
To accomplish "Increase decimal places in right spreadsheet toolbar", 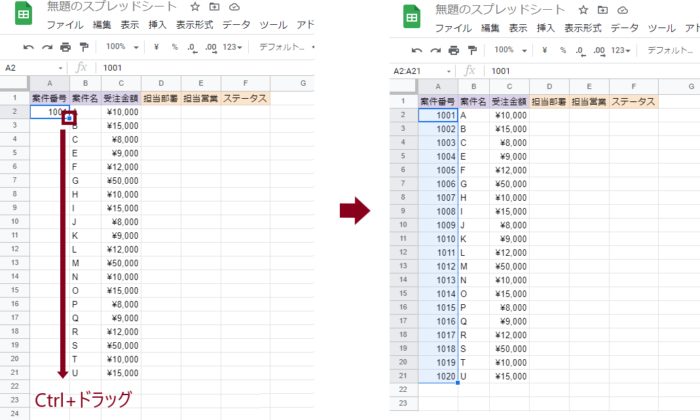I will pos(600,50).
